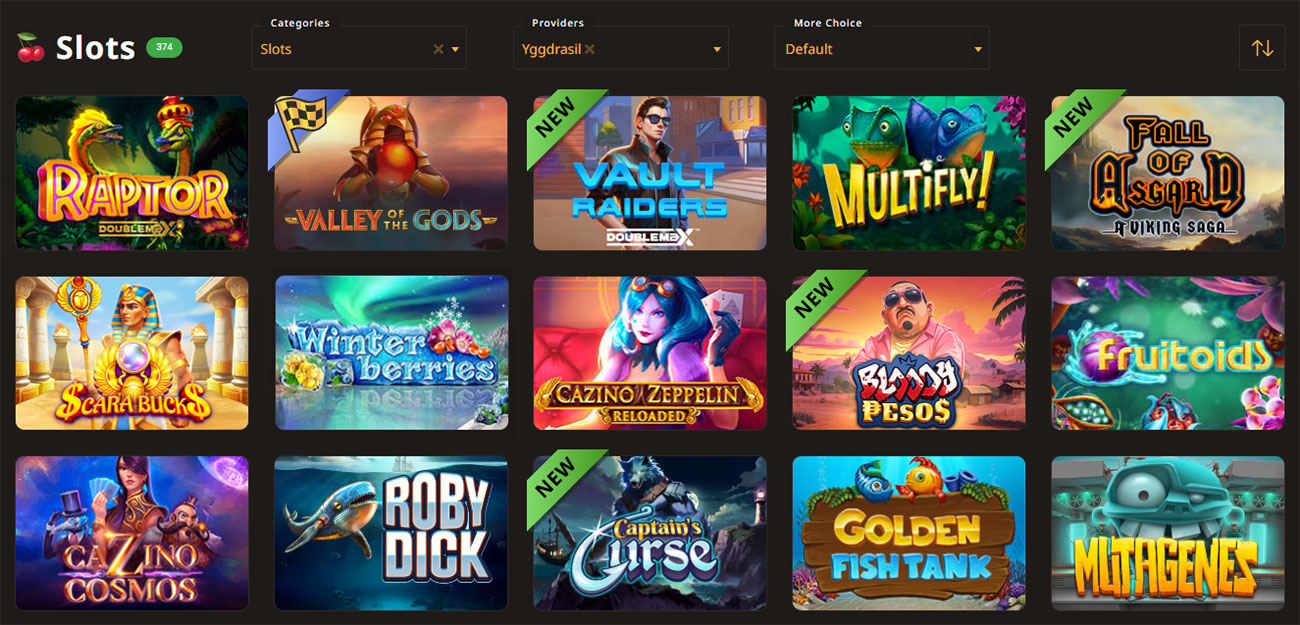Image resolution: width=1300 pixels, height=625 pixels.
Task: Clear the Slots category selection
Action: pos(438,49)
